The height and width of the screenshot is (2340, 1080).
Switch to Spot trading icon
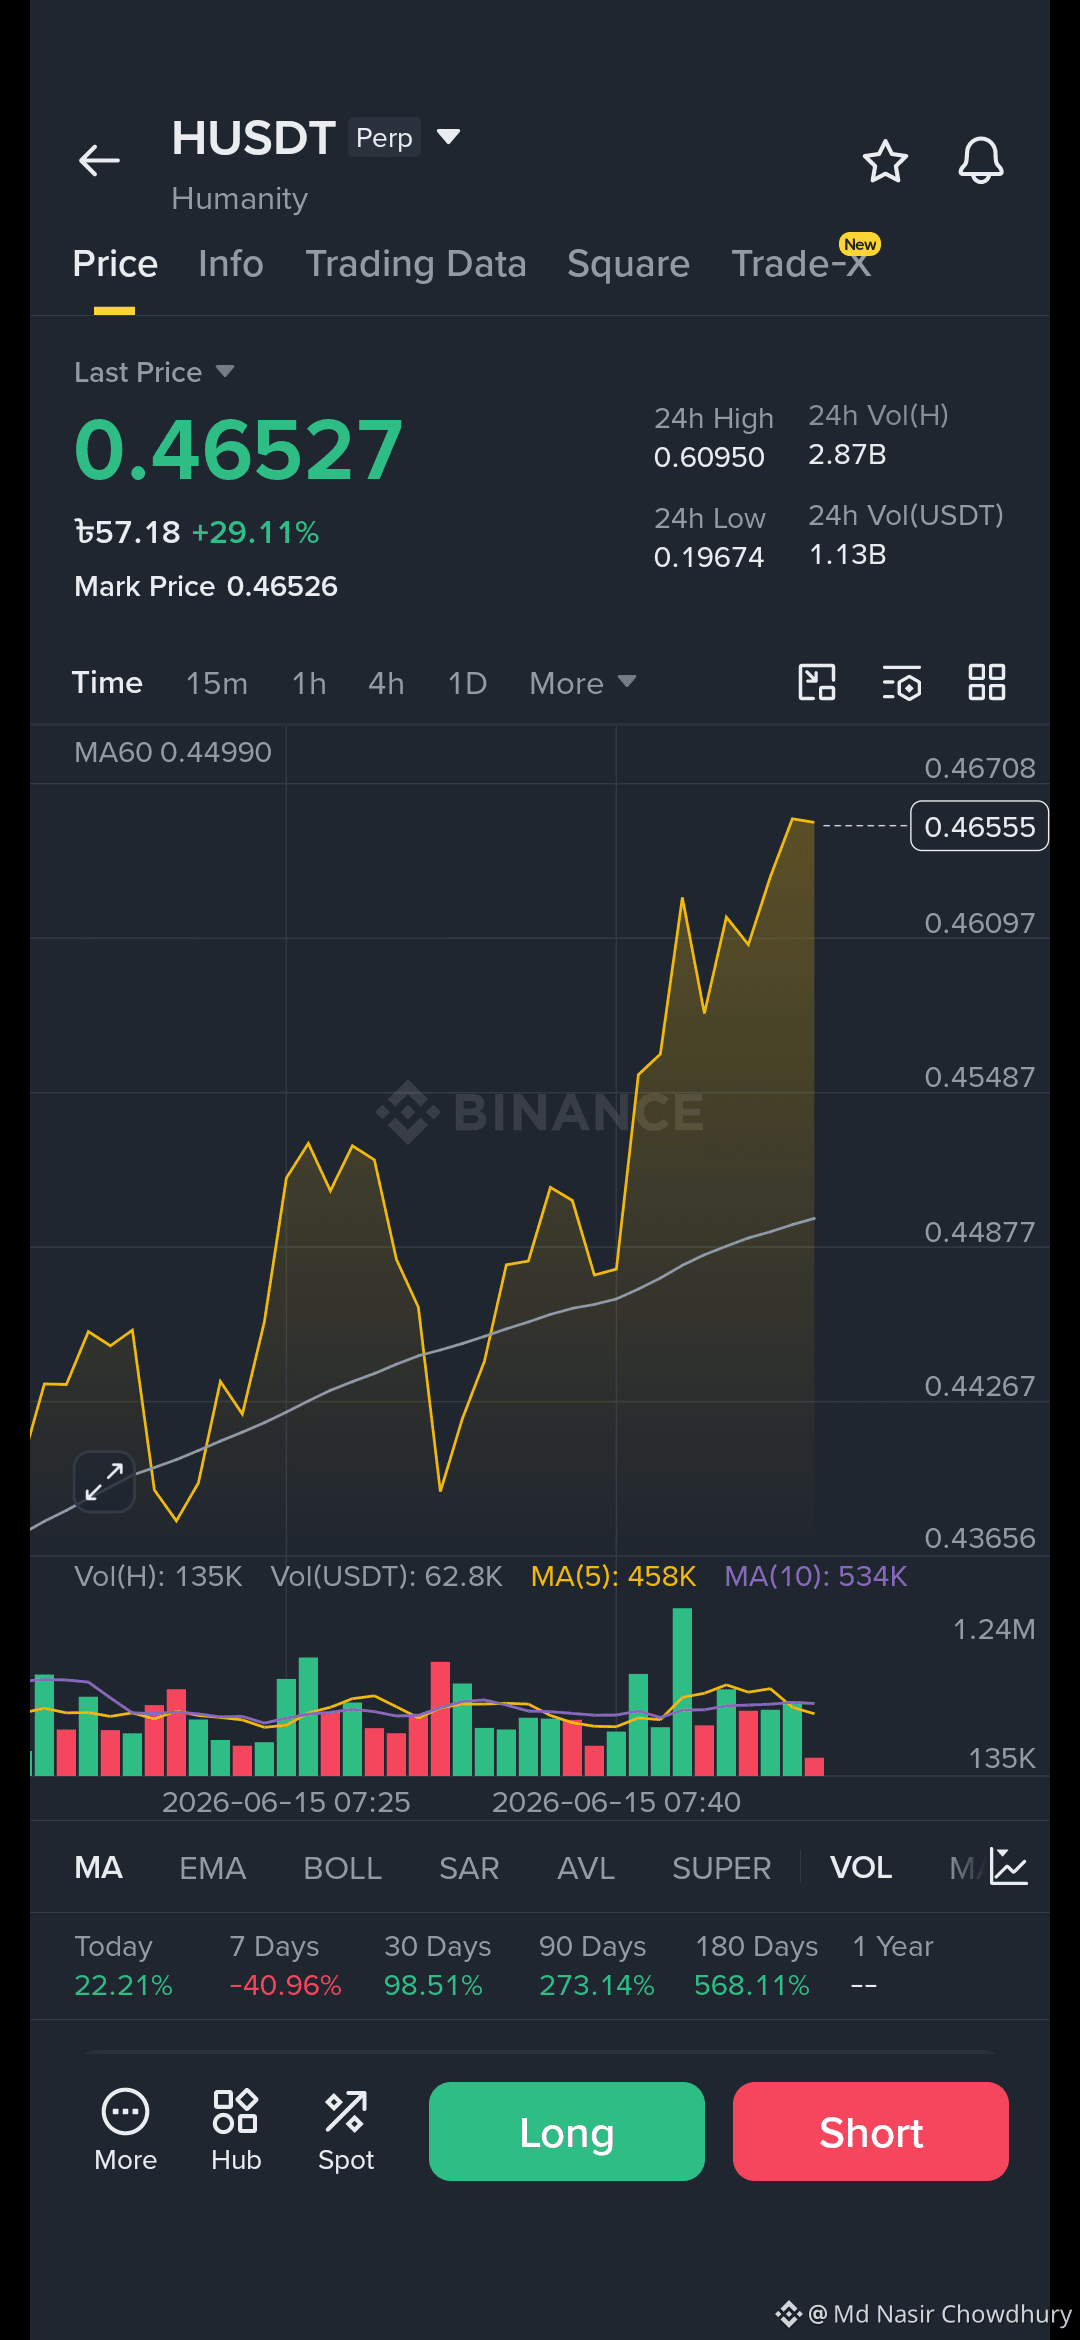[346, 2130]
